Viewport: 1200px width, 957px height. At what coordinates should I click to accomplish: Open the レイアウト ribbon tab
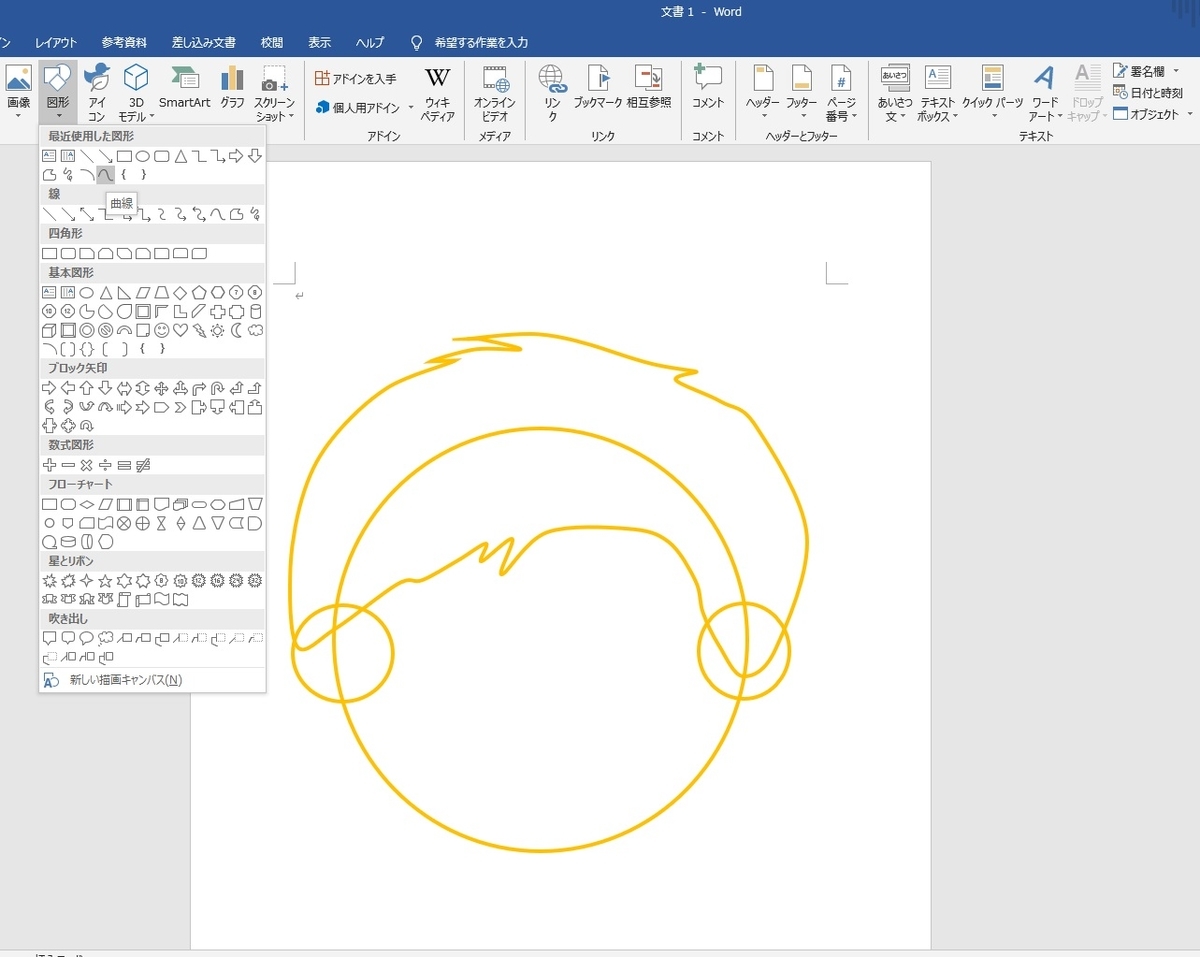[56, 43]
